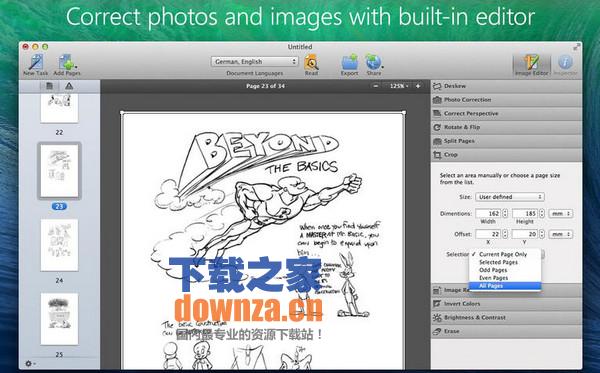Click the zoom out minus button

376,86
